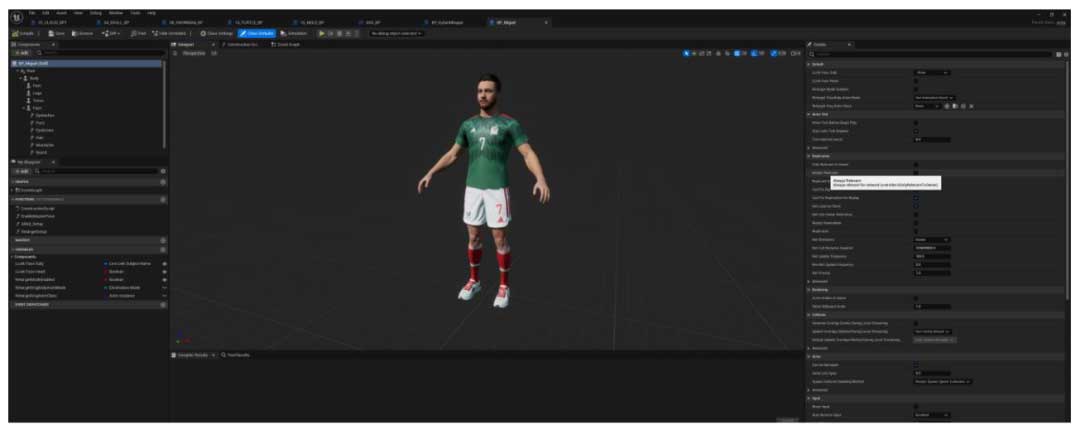Image resolution: width=1080 pixels, height=430 pixels.
Task: Click Browse to locate the asset
Action: click(83, 33)
